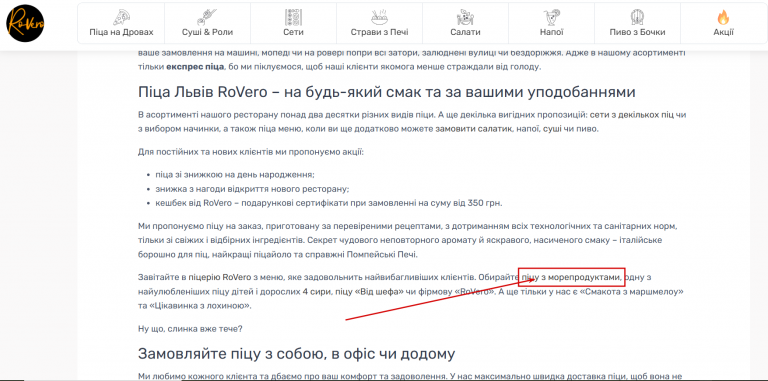Open the Суші & Роли category

pyautogui.click(x=208, y=24)
